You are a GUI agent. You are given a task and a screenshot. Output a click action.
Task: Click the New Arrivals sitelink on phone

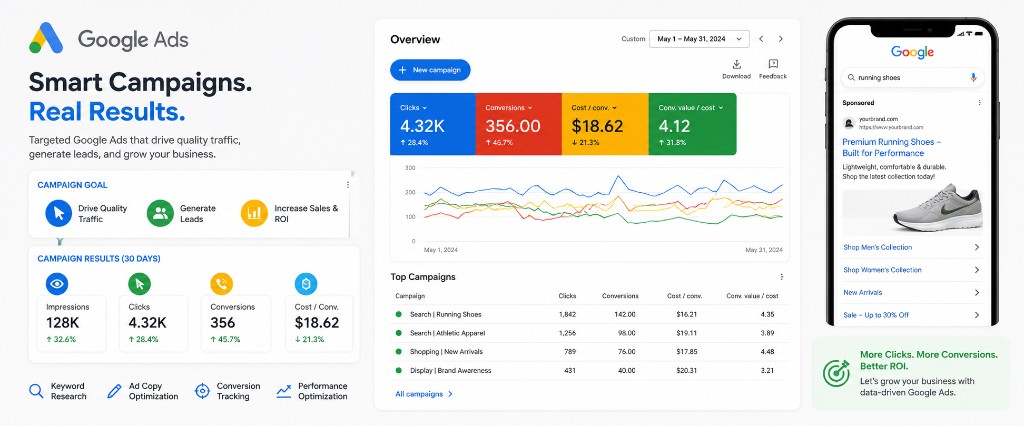click(x=862, y=293)
